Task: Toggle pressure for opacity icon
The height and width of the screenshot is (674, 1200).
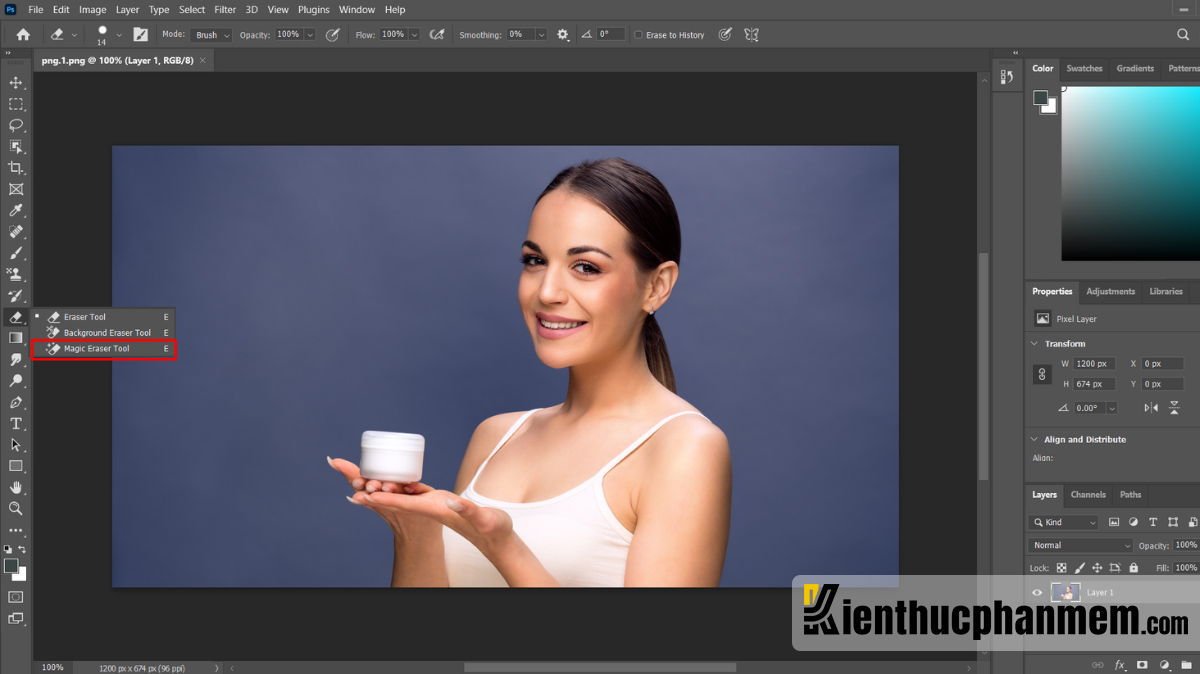Action: [333, 34]
